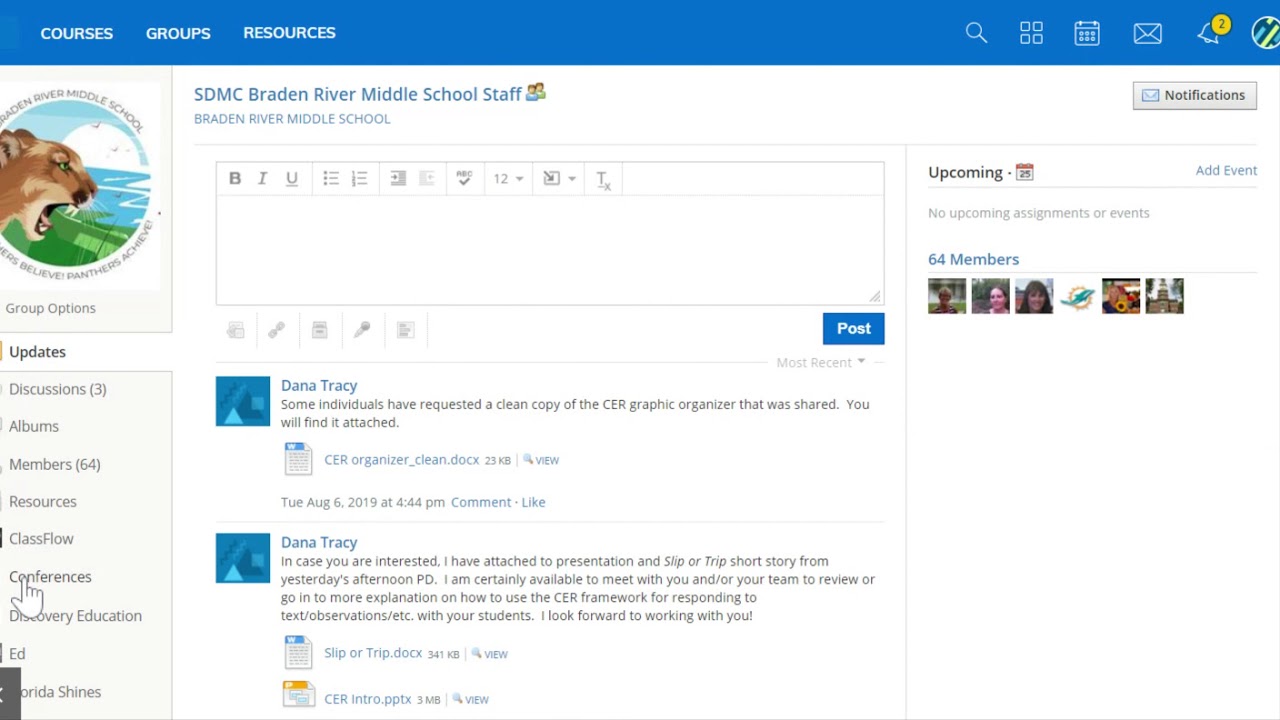The image size is (1280, 720).
Task: Open CER organizer_clean.docx attachment
Action: point(401,459)
